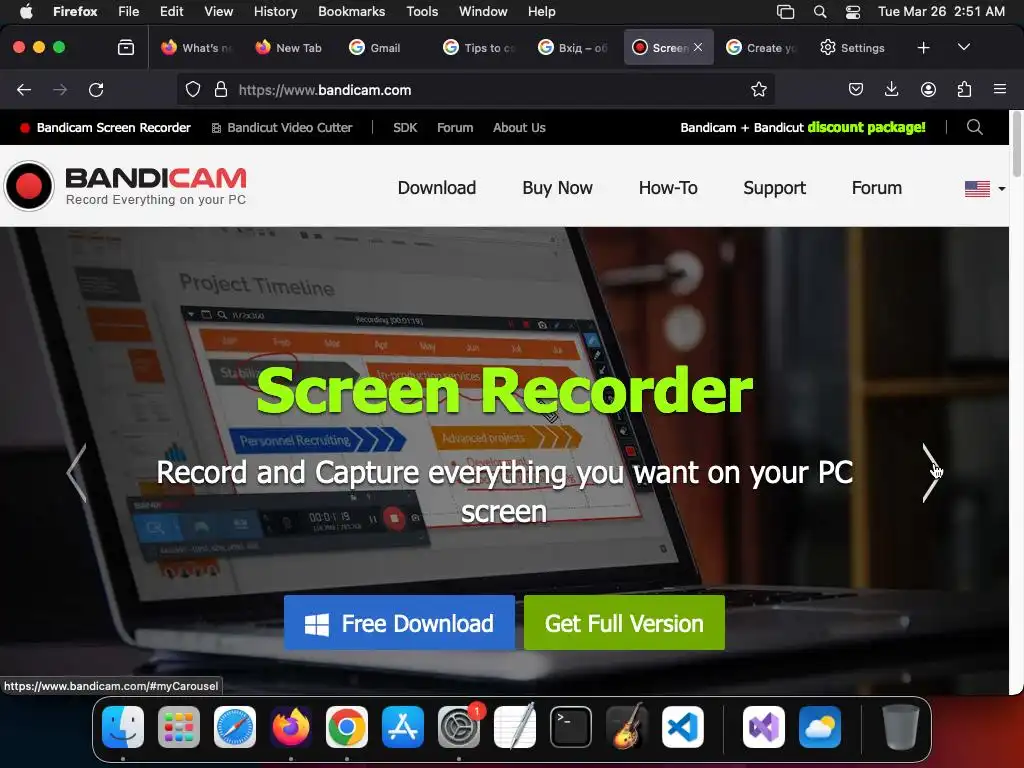
Task: Open the Pocket save icon
Action: point(856,89)
